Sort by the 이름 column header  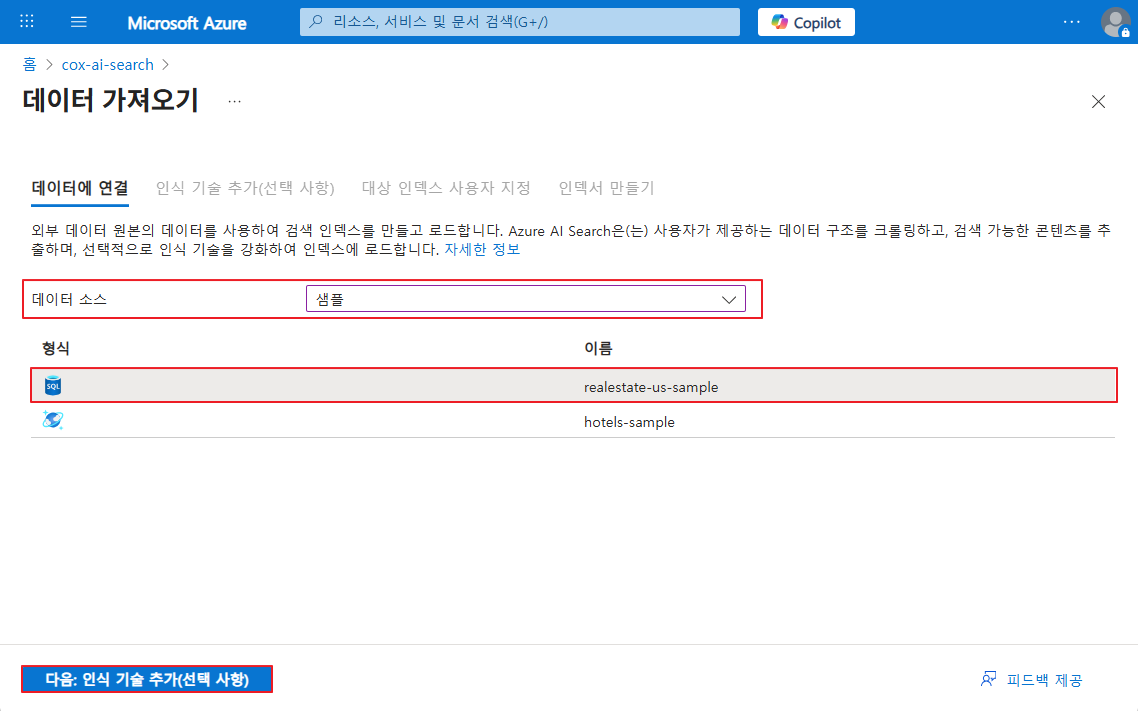[598, 348]
